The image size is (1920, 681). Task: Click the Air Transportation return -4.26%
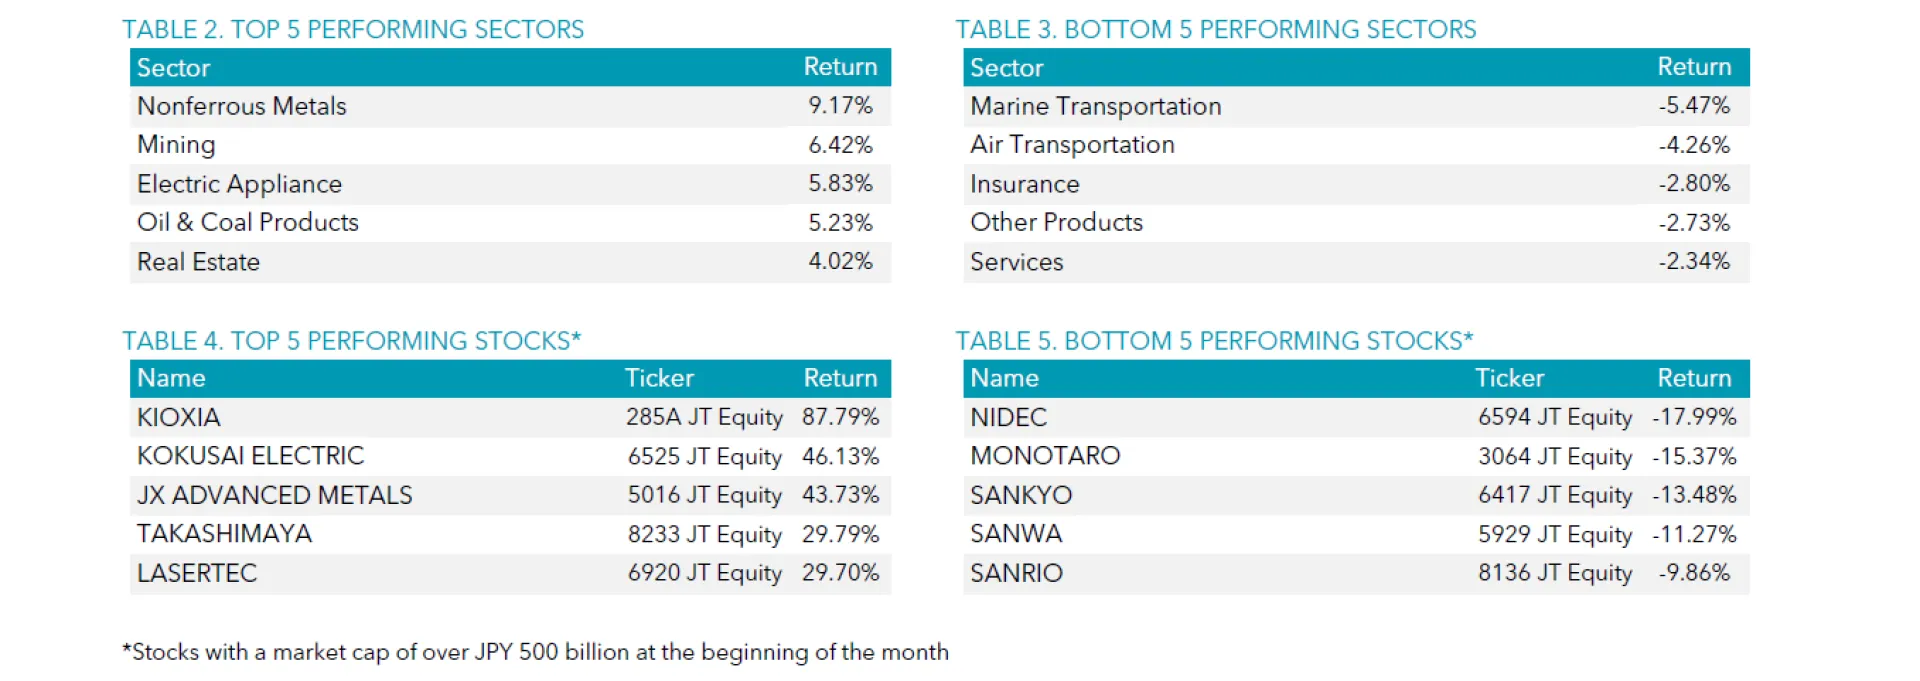tap(1694, 145)
